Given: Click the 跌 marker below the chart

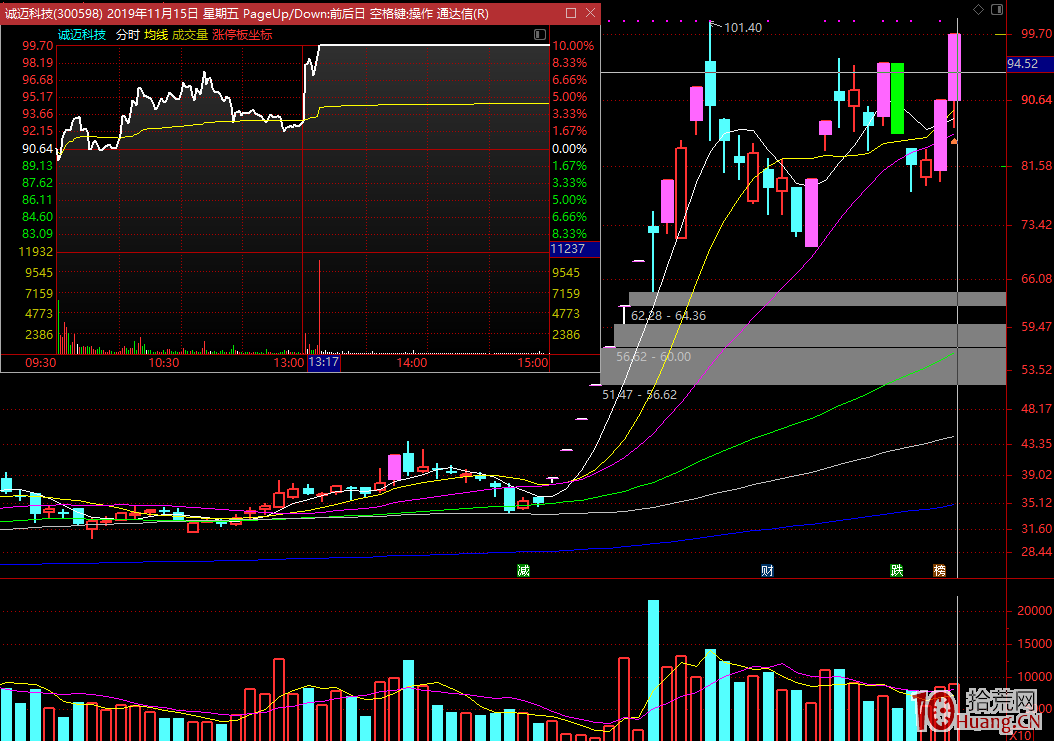Looking at the screenshot, I should point(897,570).
